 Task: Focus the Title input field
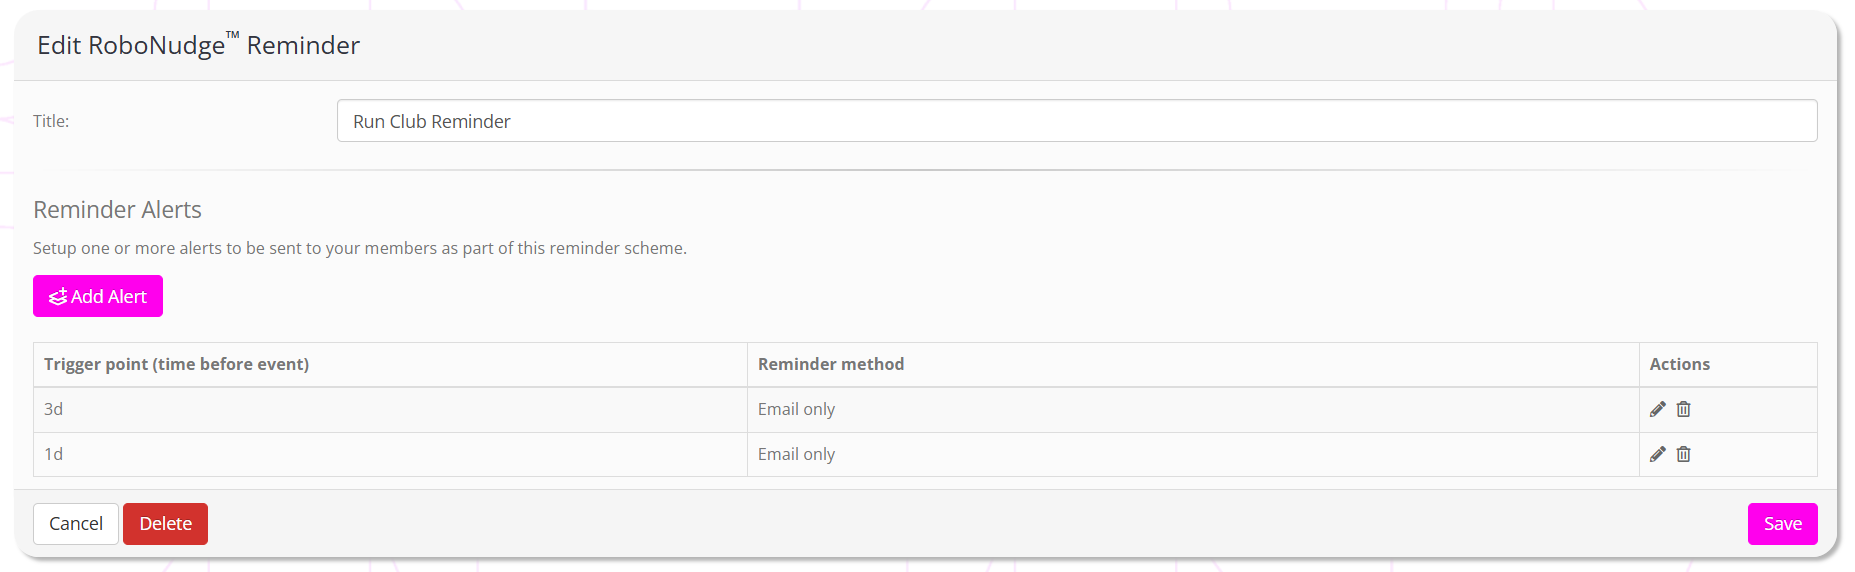[1076, 121]
